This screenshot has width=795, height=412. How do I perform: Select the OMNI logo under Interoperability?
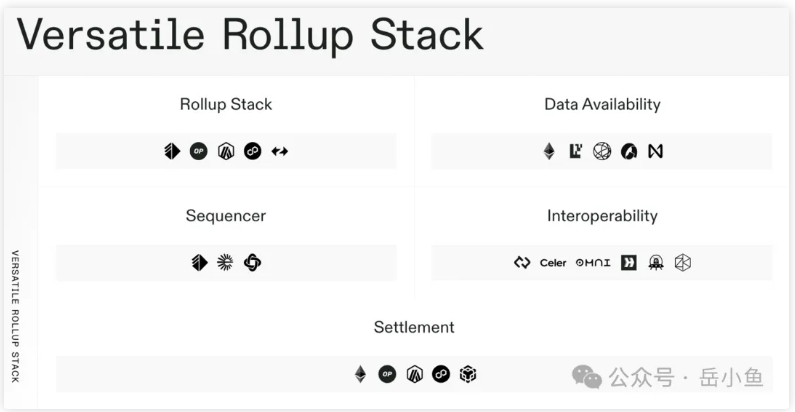click(x=593, y=263)
